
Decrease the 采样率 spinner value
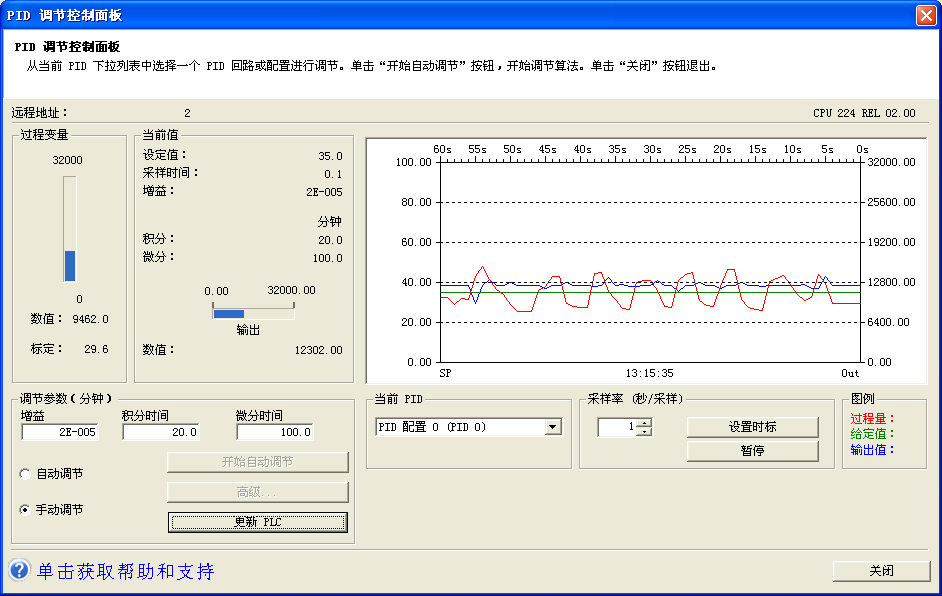pyautogui.click(x=645, y=431)
